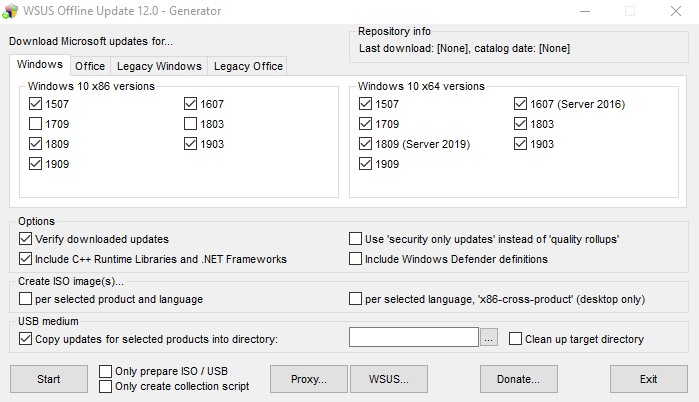699x402 pixels.
Task: Enable Windows 10 x86 version 1803
Action: (x=190, y=123)
